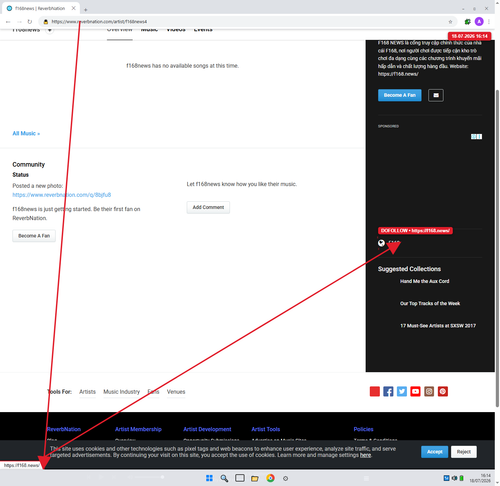Open a new browser tab

tap(86, 9)
